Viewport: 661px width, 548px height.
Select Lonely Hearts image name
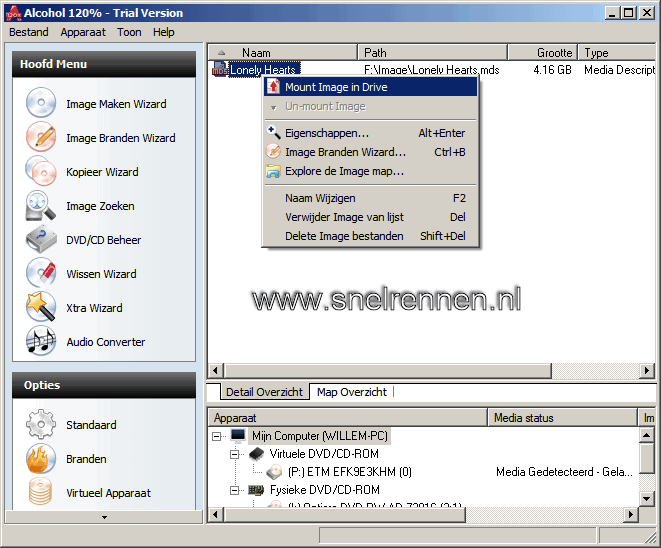pyautogui.click(x=264, y=70)
